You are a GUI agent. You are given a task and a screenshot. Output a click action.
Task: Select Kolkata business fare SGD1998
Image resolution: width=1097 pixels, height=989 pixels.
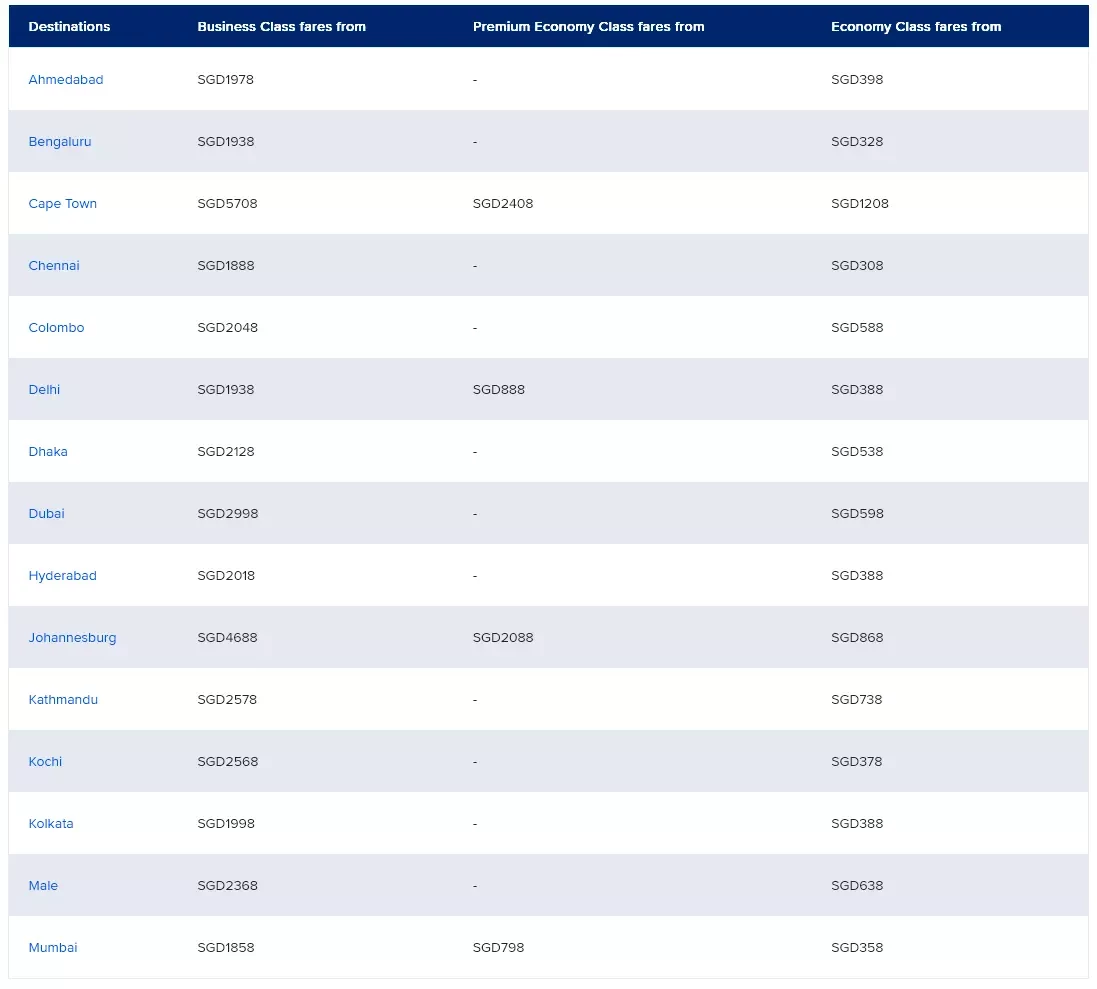pos(226,824)
